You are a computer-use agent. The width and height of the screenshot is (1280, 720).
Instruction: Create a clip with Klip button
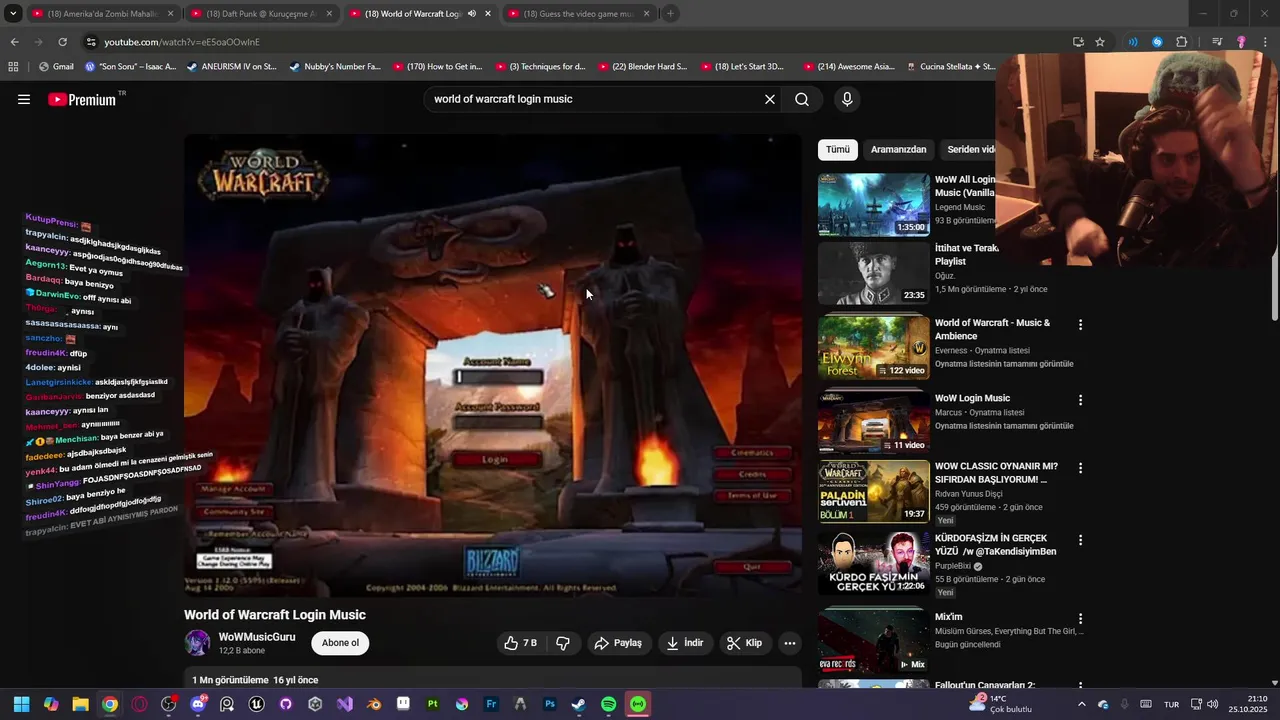tap(744, 643)
